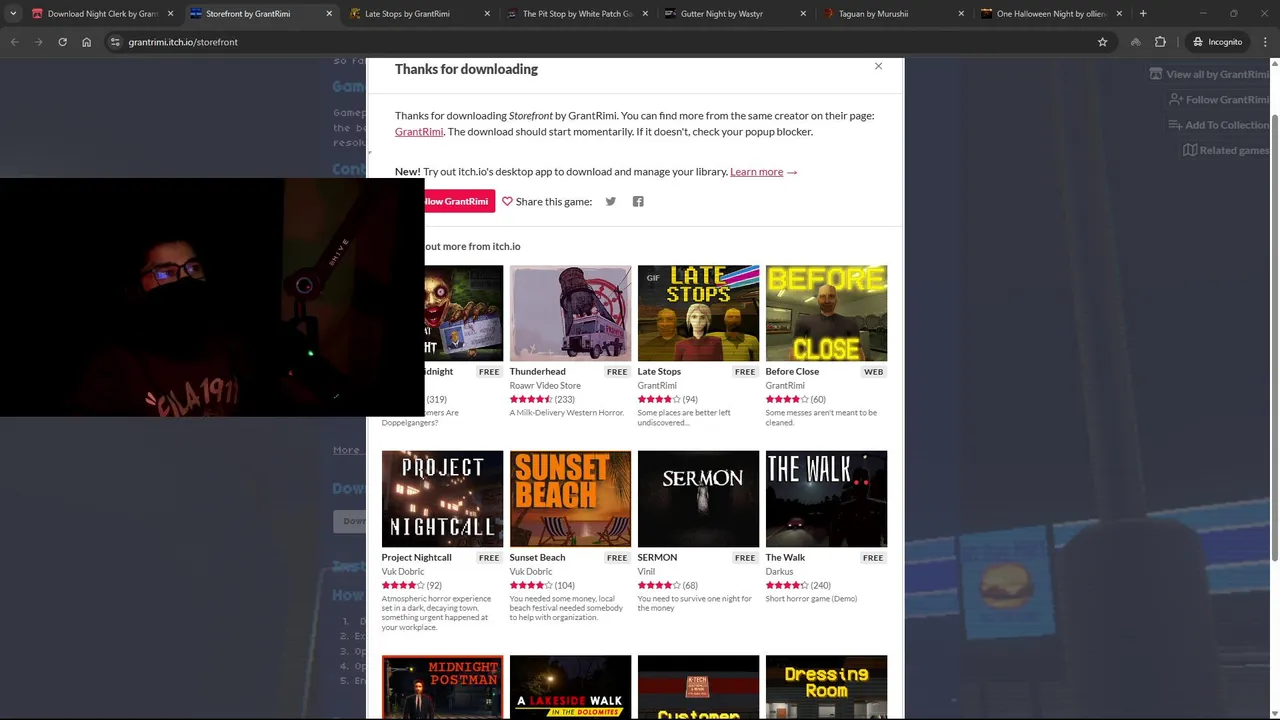The image size is (1280, 720).
Task: Open the Chrome three-dot menu
Action: (x=1266, y=42)
